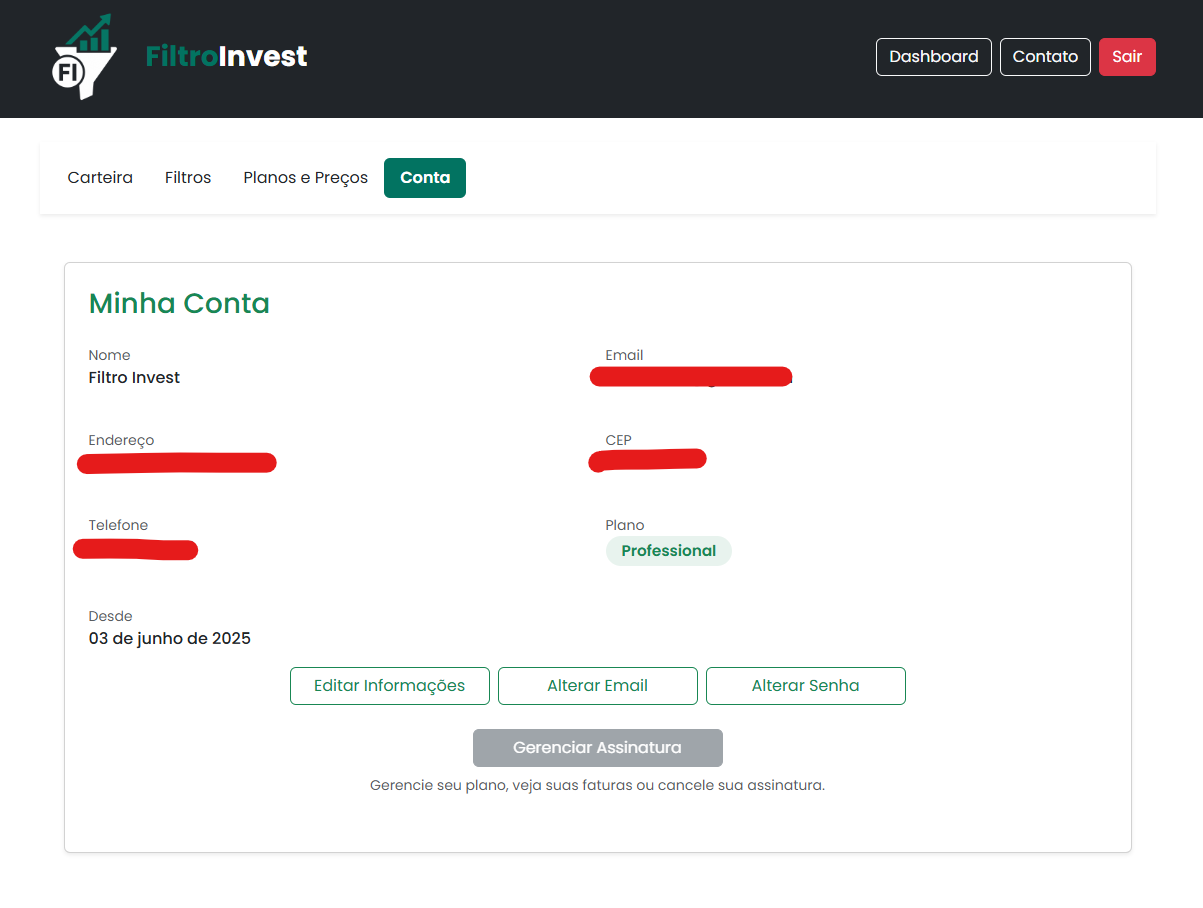Click the Telefone field label

point(118,526)
